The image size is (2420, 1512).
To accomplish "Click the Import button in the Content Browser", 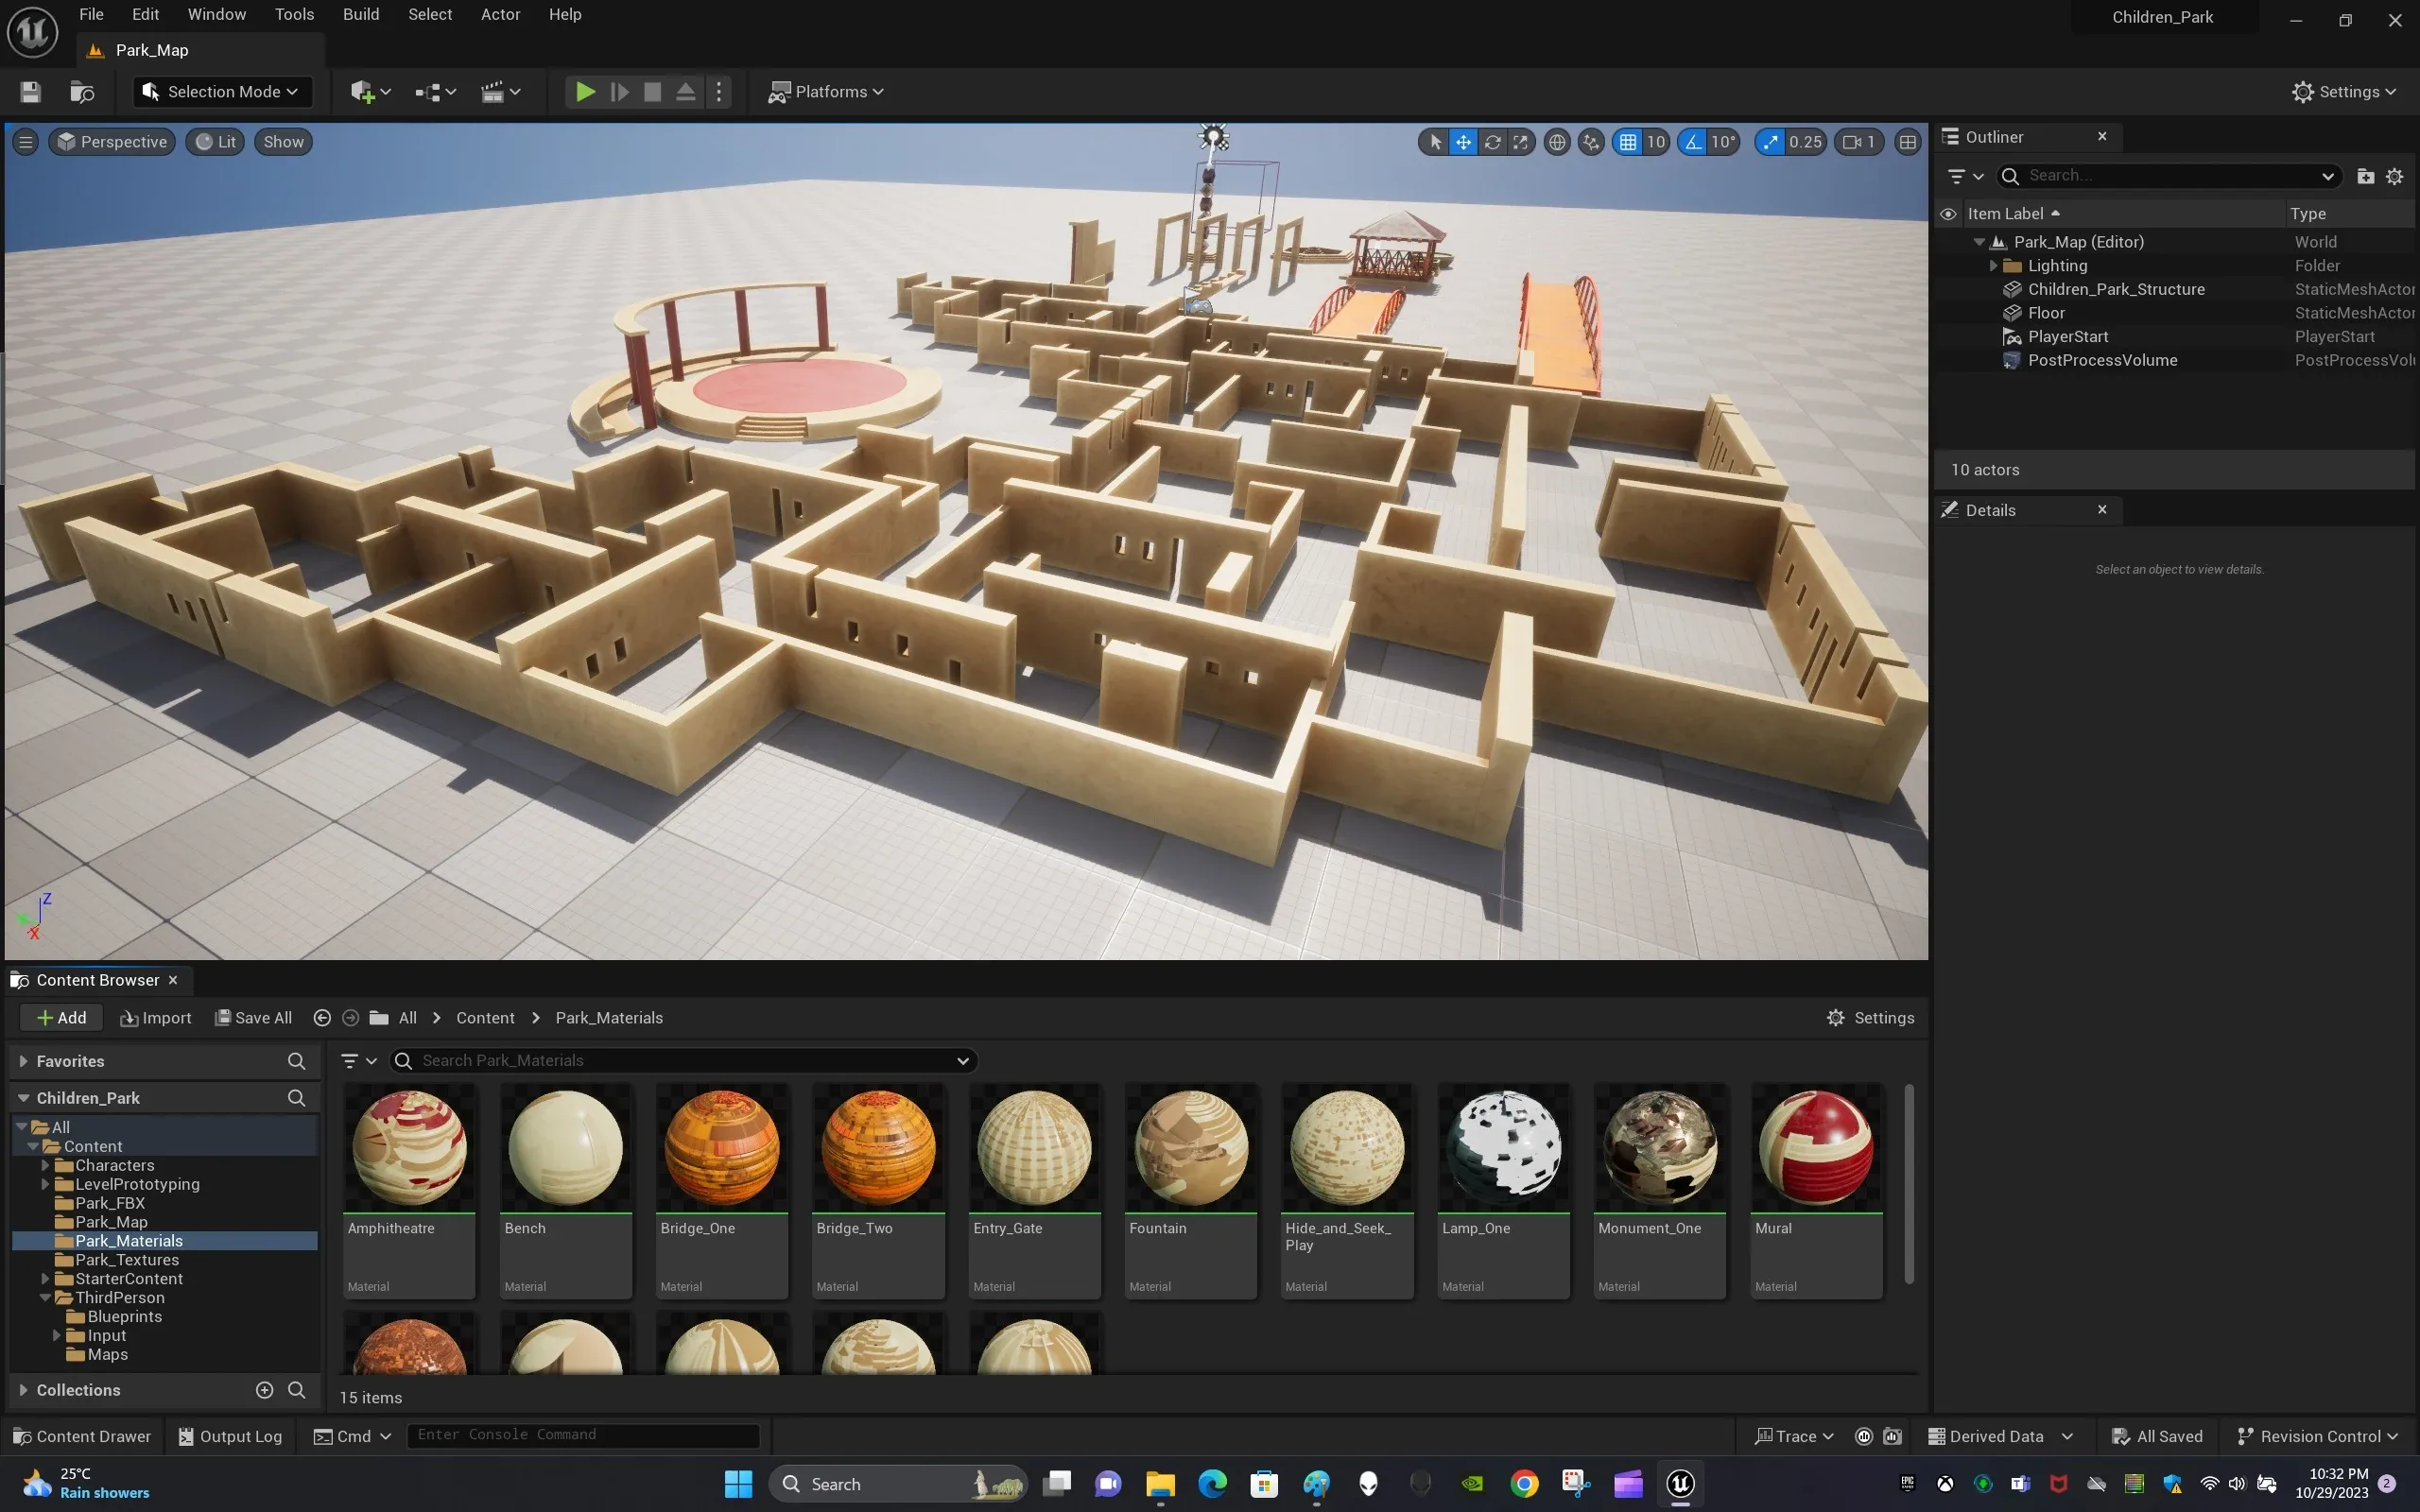I will click(x=155, y=1017).
